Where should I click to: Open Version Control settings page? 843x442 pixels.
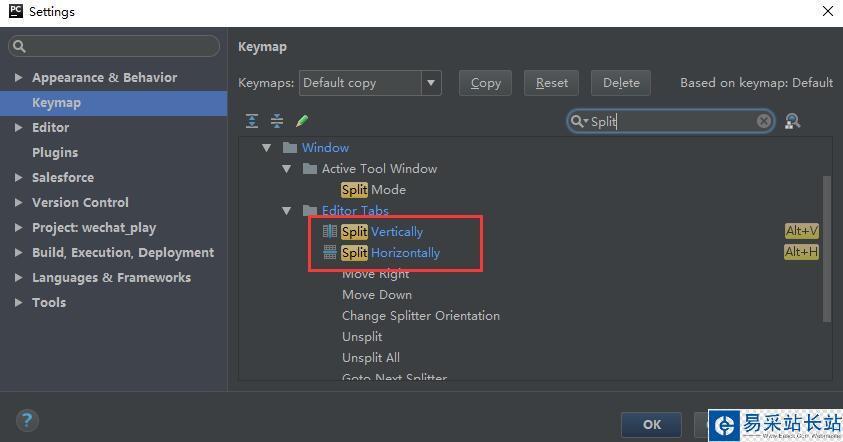[x=80, y=202]
